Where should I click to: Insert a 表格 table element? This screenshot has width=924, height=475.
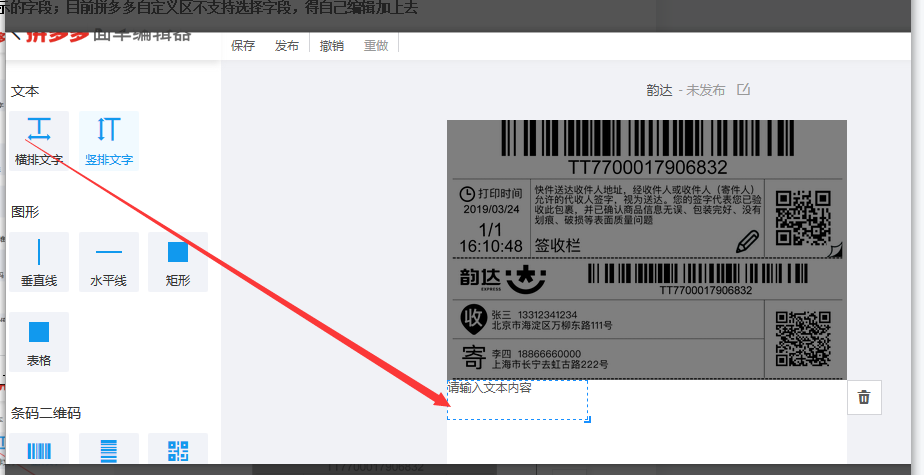(39, 342)
